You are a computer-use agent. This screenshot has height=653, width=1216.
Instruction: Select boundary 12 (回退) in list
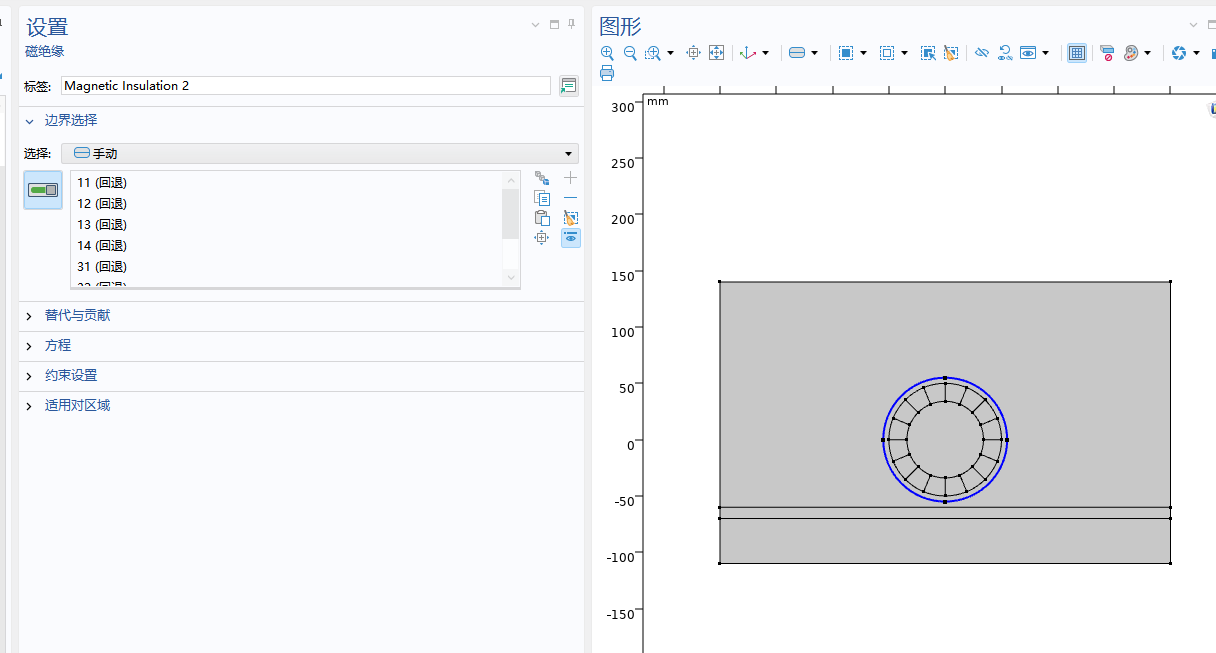102,204
